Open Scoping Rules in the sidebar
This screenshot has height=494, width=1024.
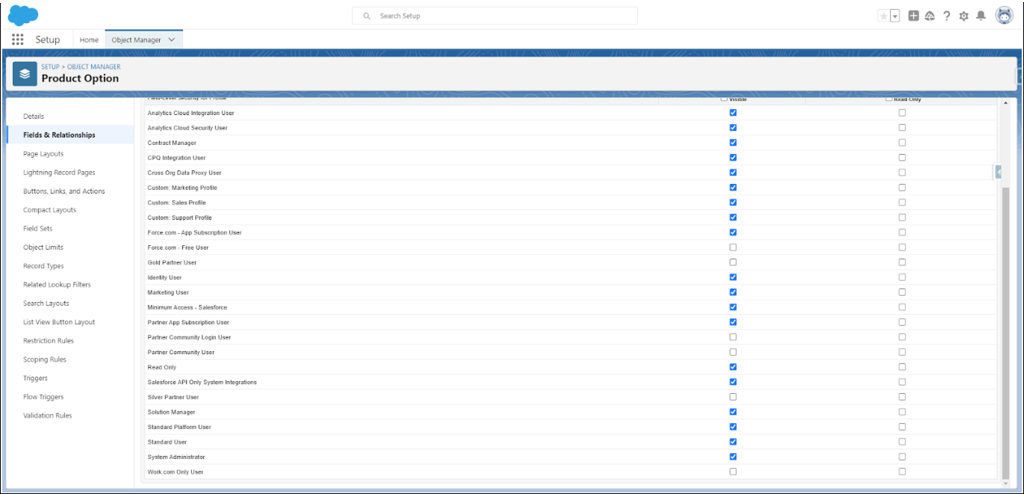point(44,359)
